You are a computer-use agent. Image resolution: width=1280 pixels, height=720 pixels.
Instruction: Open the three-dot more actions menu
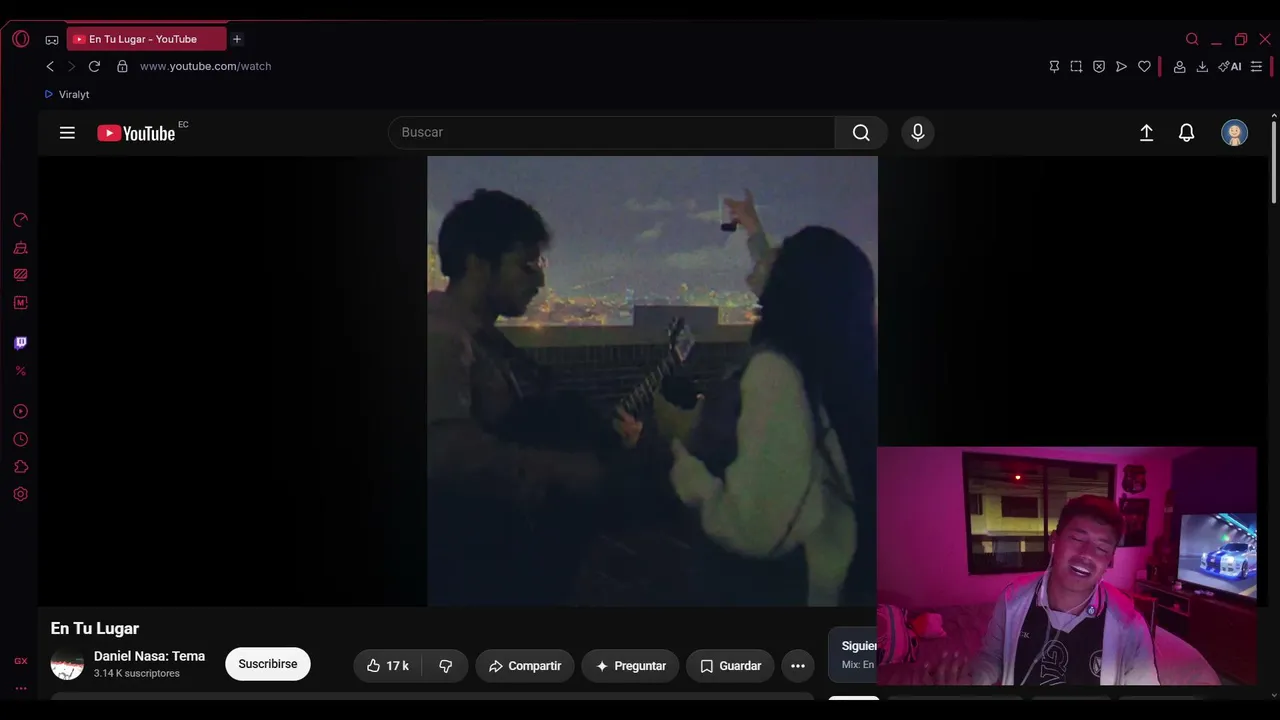(x=798, y=665)
